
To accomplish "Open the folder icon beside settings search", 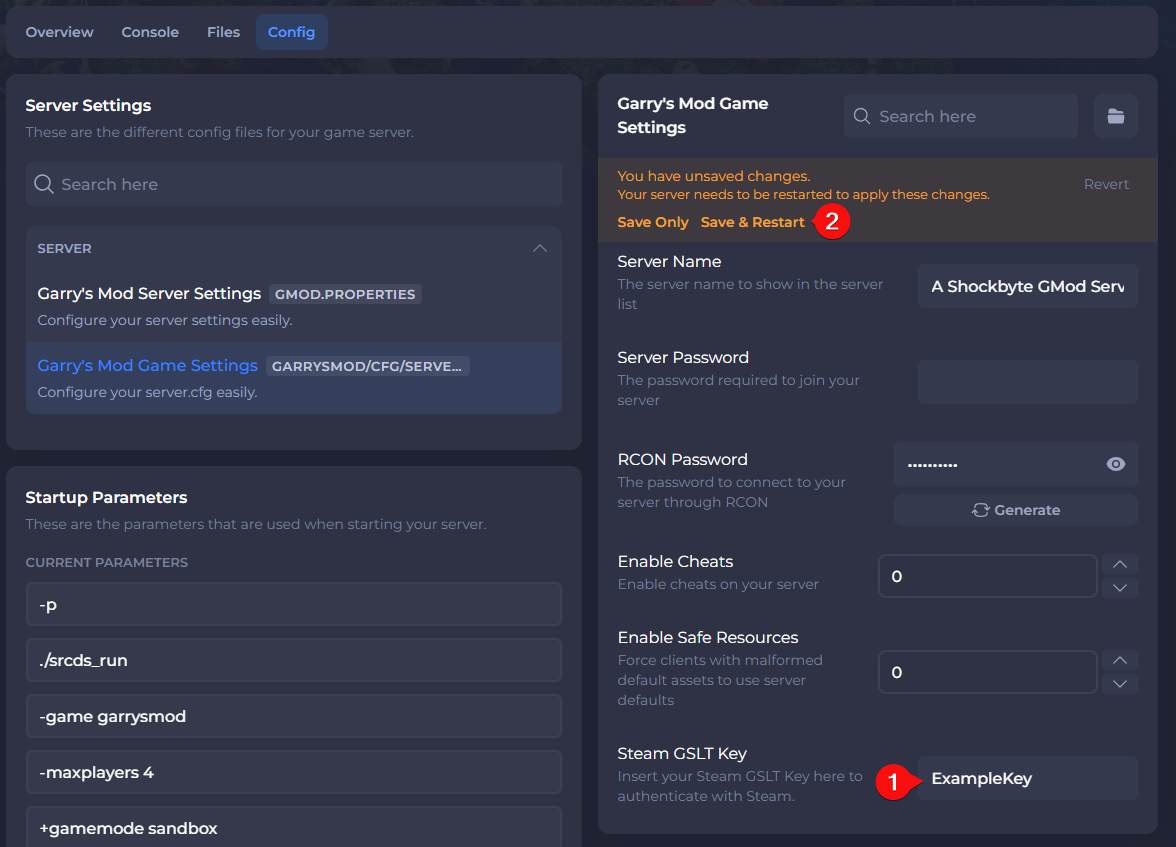I will click(x=1115, y=116).
